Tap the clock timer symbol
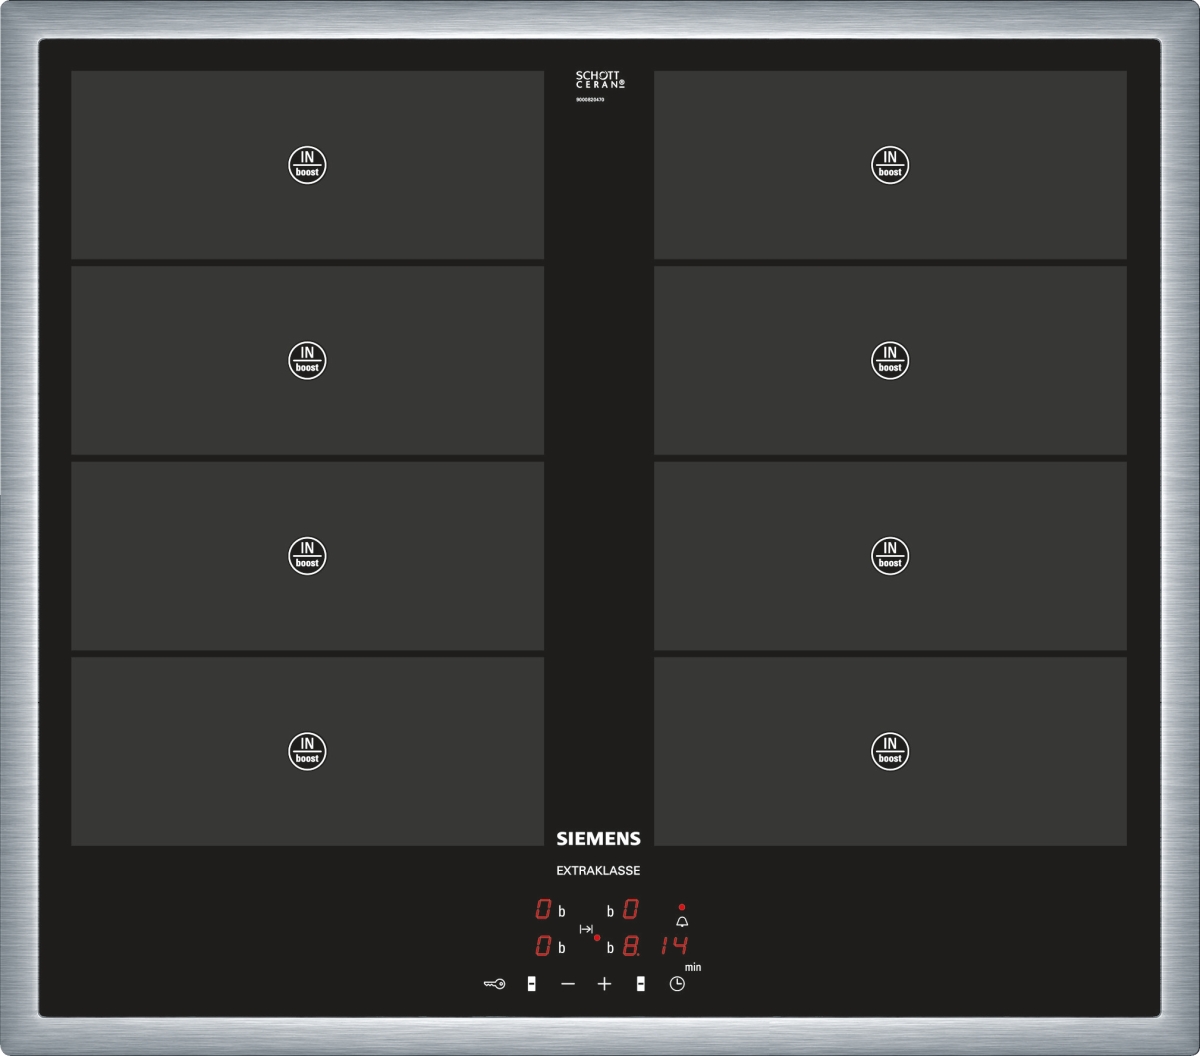 click(x=677, y=984)
